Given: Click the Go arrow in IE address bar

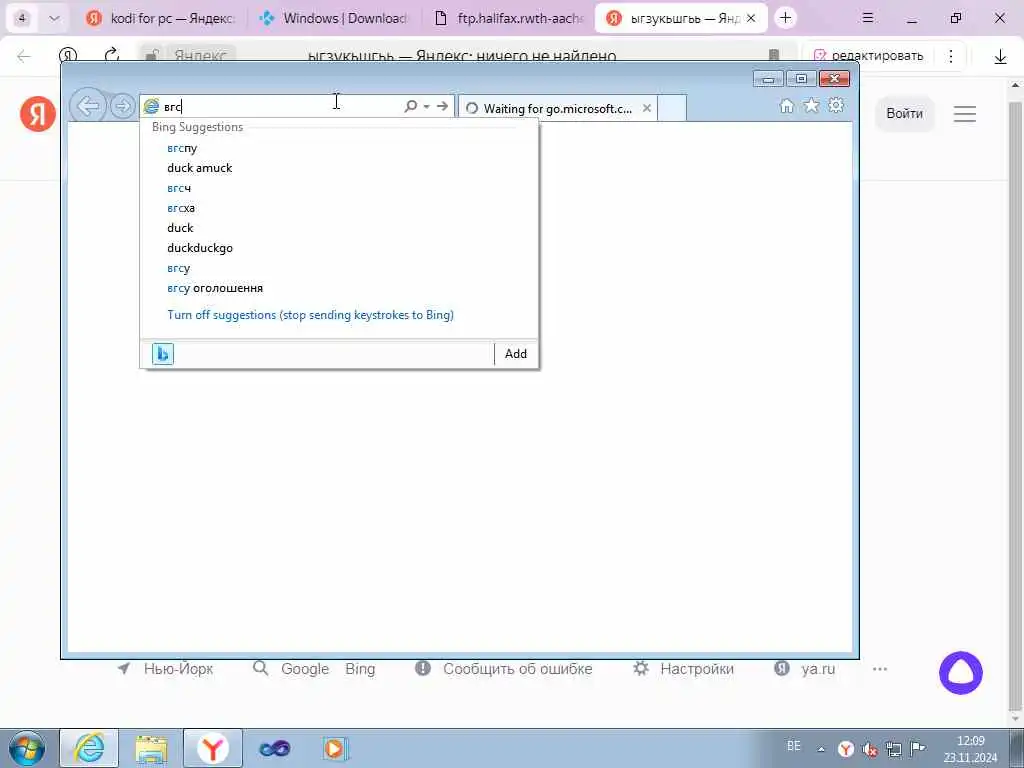Looking at the screenshot, I should tap(442, 106).
